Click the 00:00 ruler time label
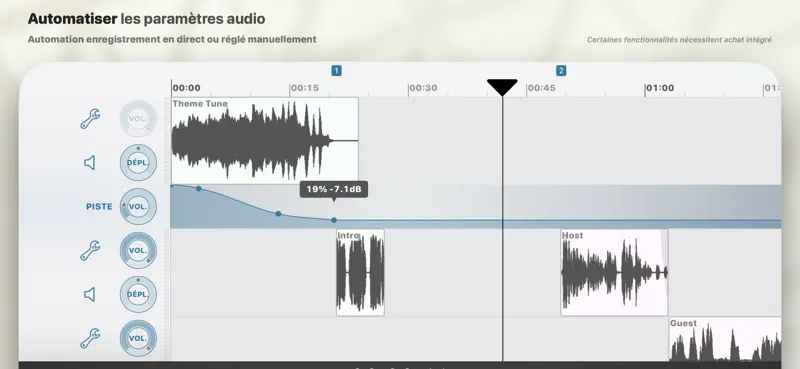 tap(186, 88)
